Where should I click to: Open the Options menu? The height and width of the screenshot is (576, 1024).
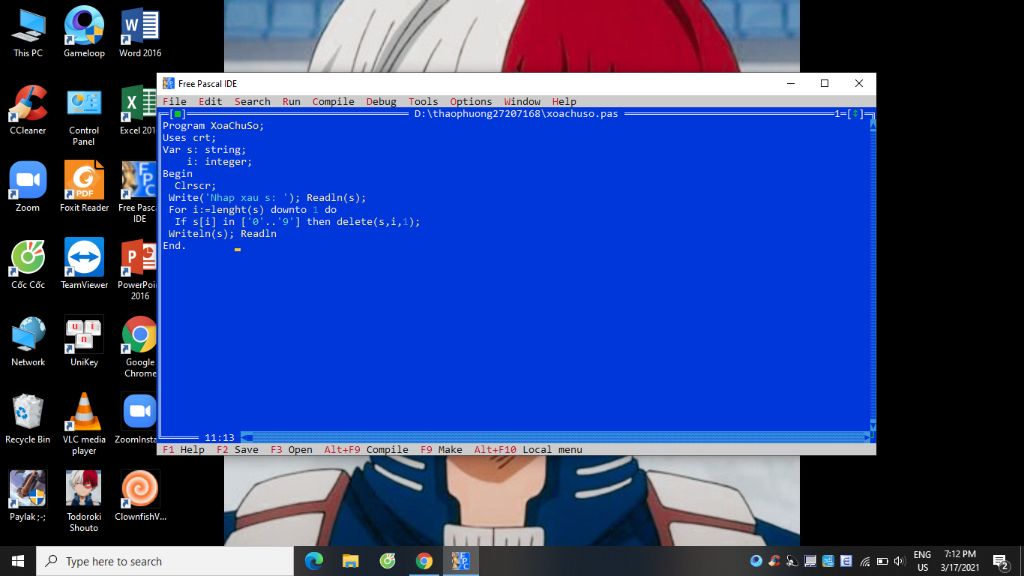(x=471, y=101)
